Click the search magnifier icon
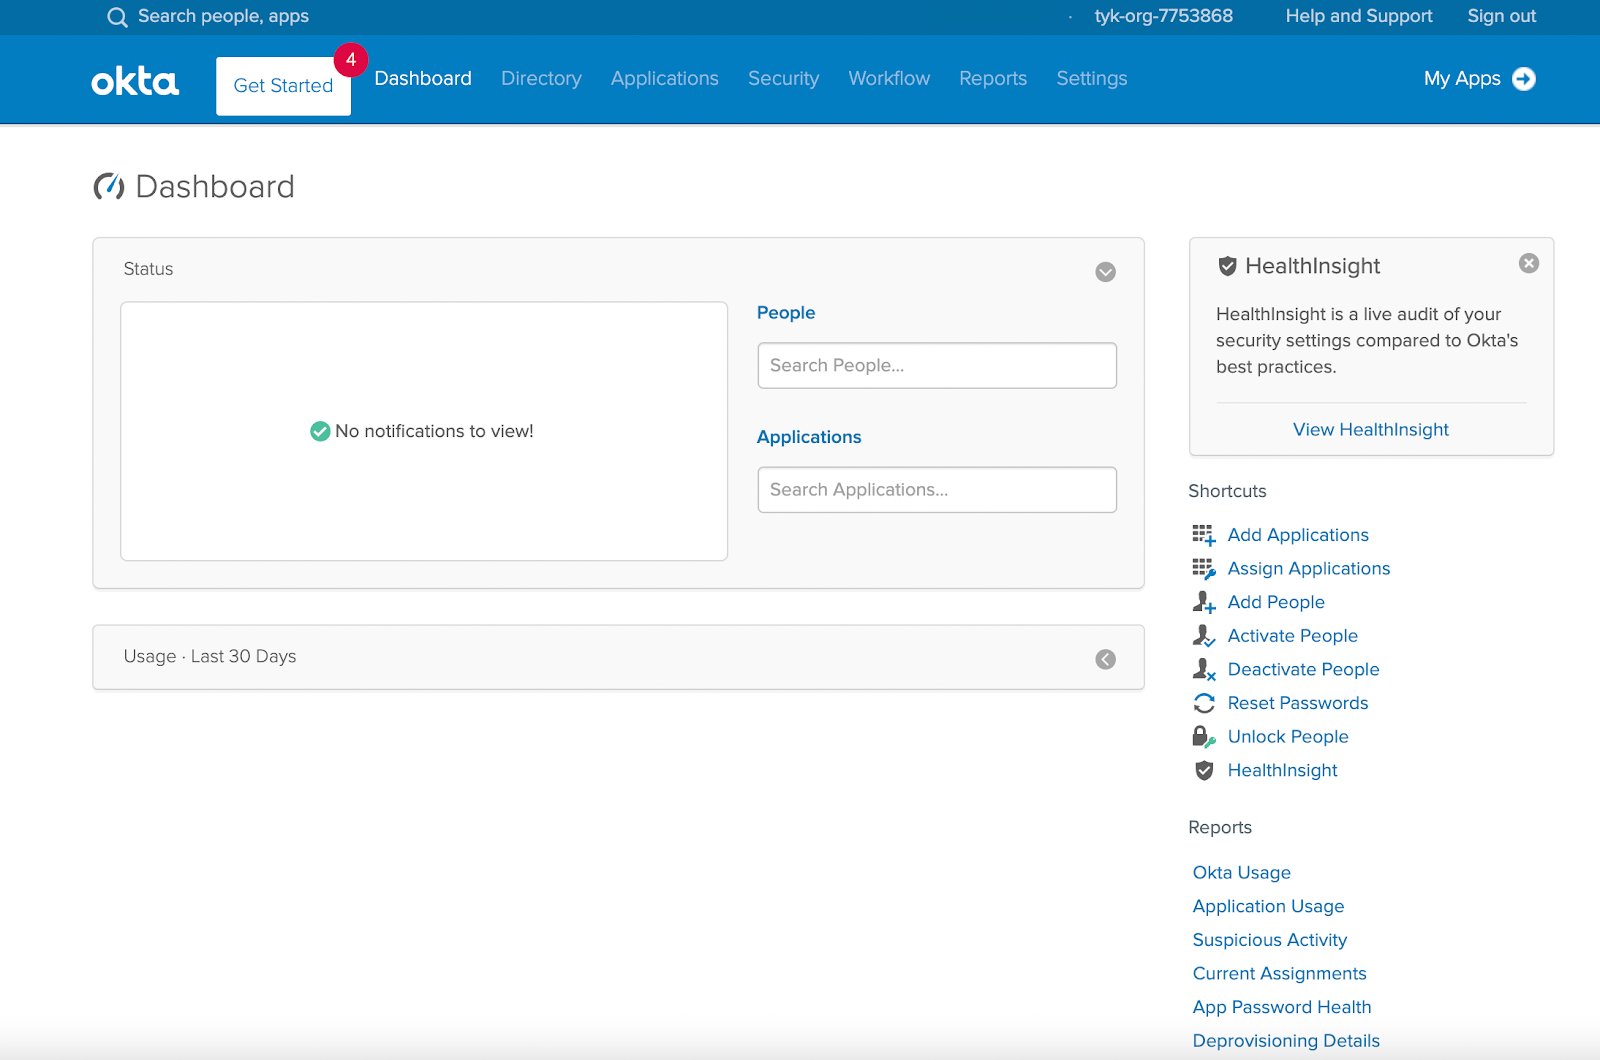 pos(117,17)
